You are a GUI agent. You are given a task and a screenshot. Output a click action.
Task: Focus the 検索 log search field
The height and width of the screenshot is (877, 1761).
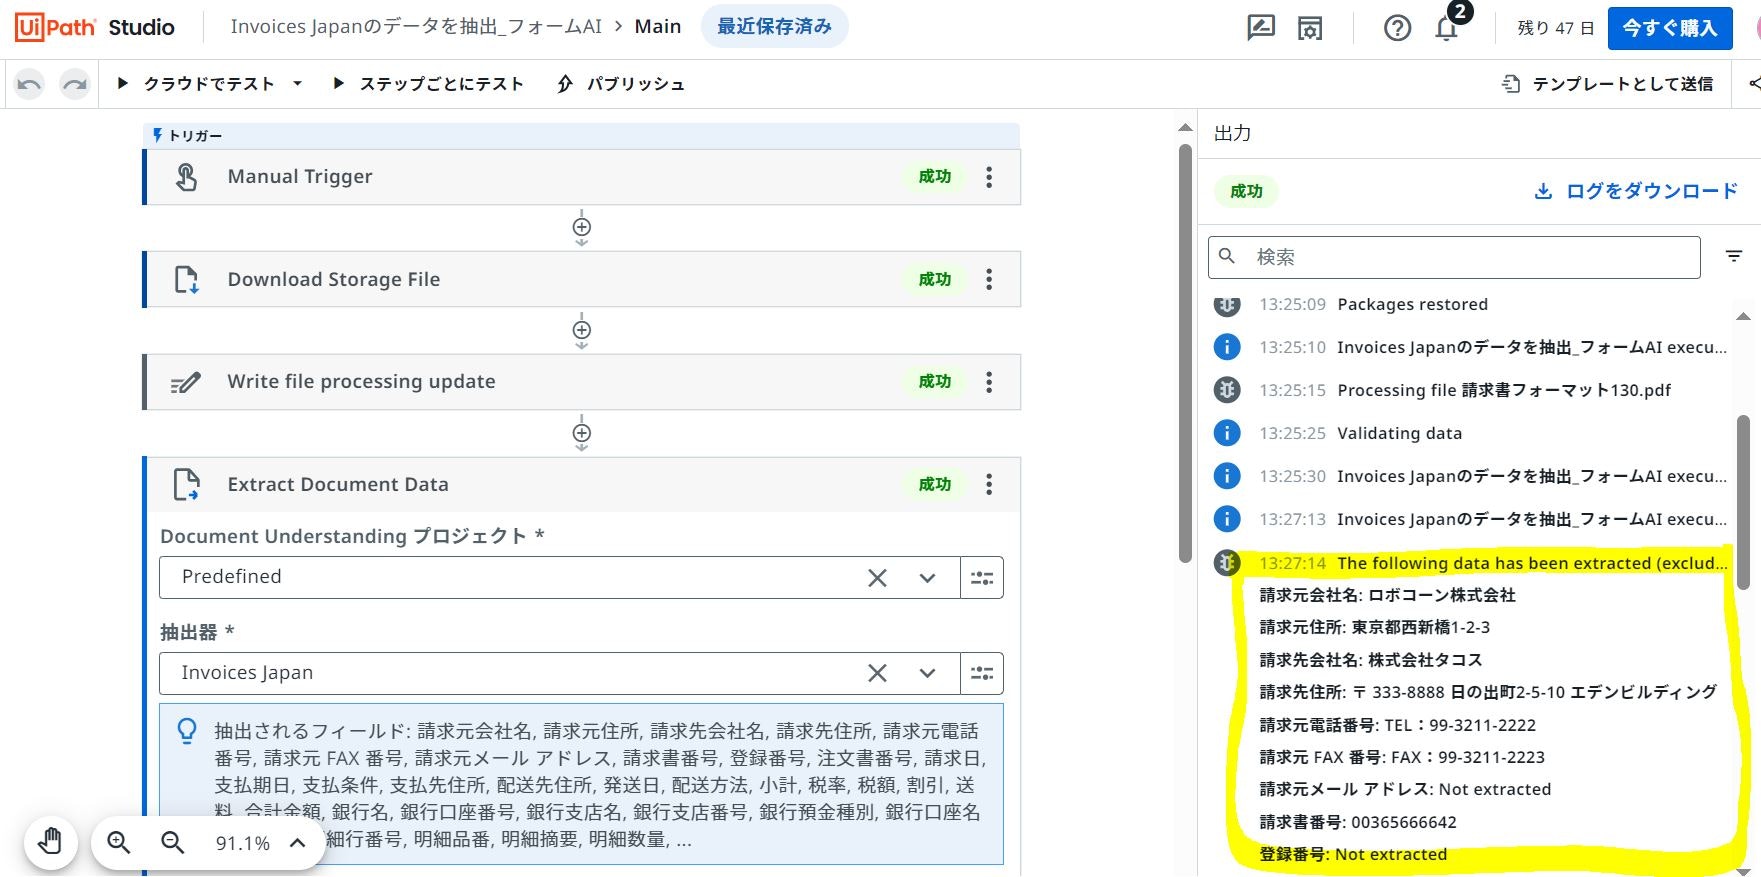[1454, 257]
